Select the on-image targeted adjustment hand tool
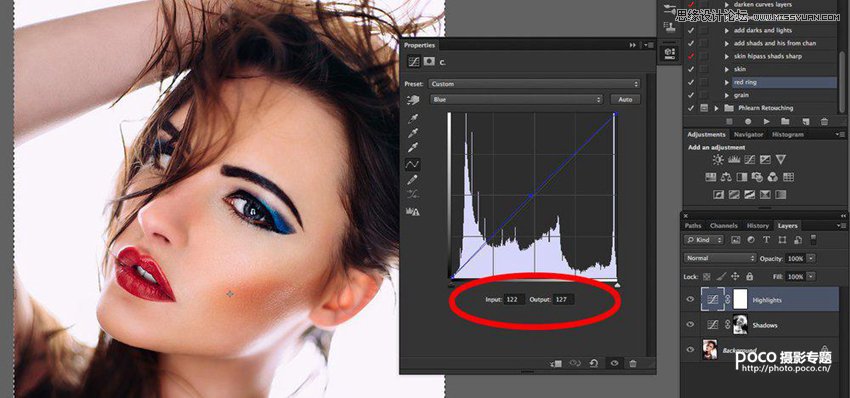The height and width of the screenshot is (398, 850). pyautogui.click(x=413, y=100)
